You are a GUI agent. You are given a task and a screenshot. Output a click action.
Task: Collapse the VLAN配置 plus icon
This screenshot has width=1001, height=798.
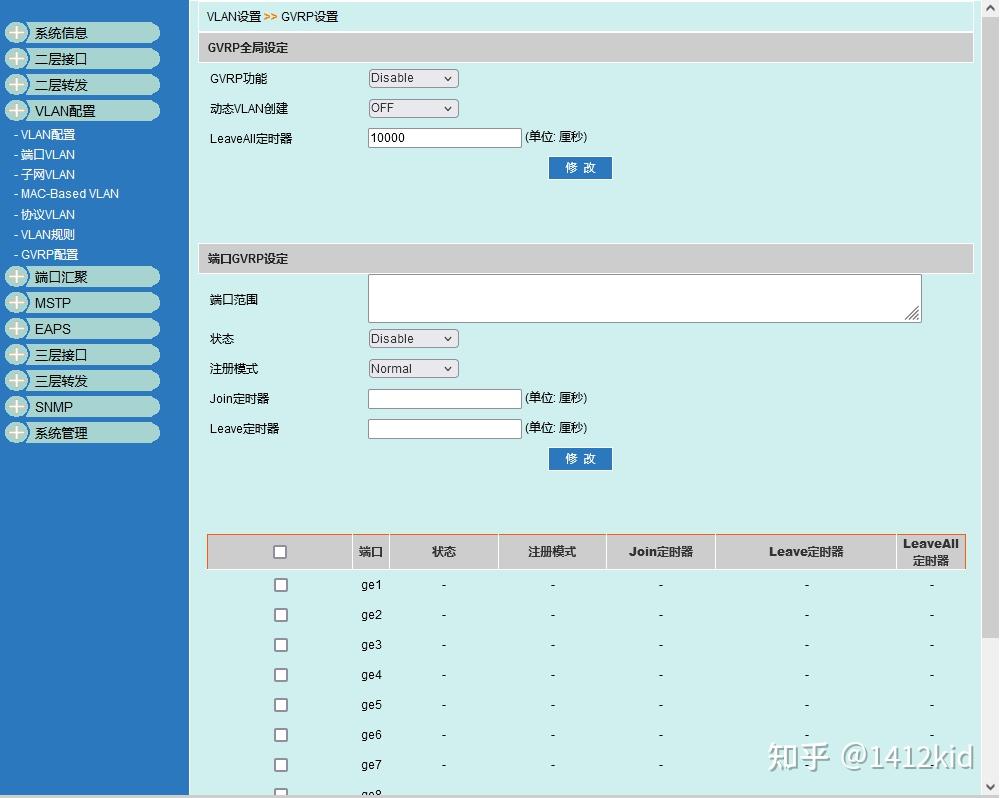click(17, 110)
